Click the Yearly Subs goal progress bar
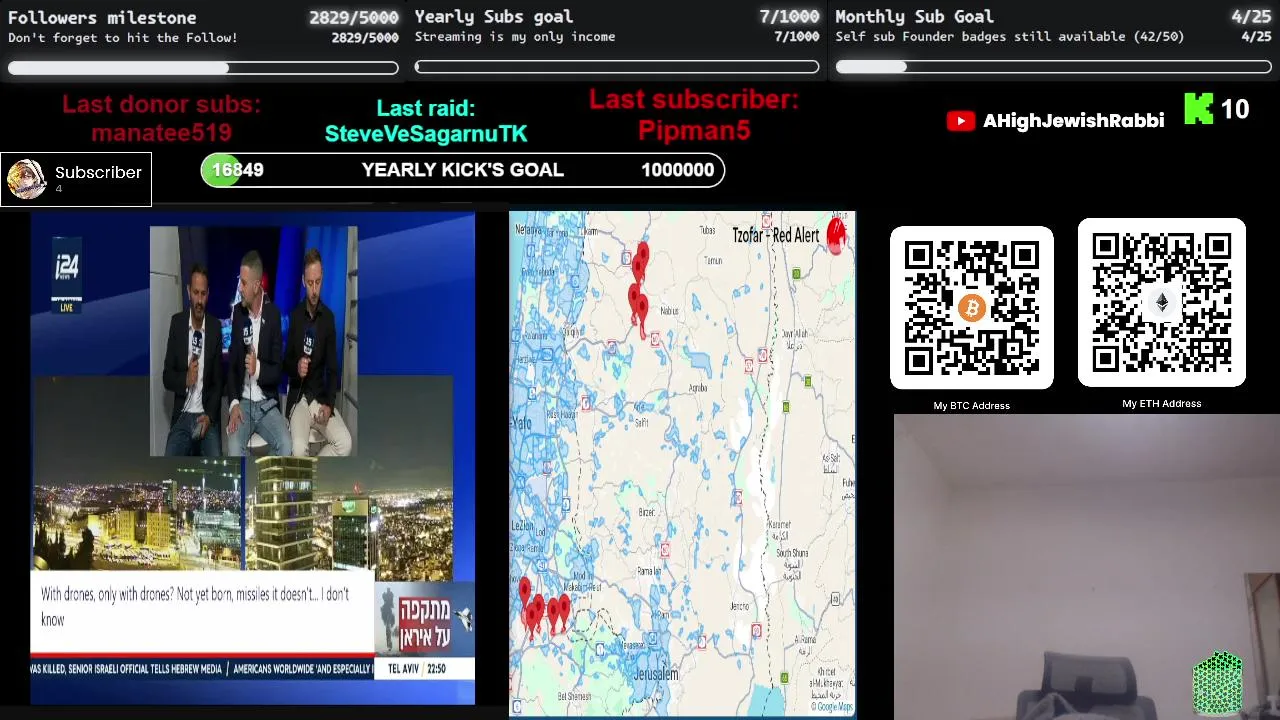 point(617,68)
